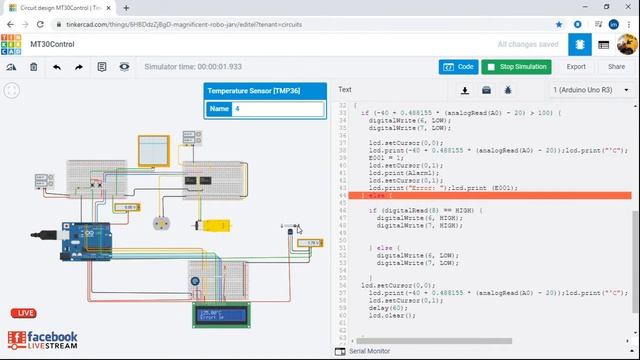The image size is (640, 360).
Task: Click the Export button
Action: coord(576,67)
